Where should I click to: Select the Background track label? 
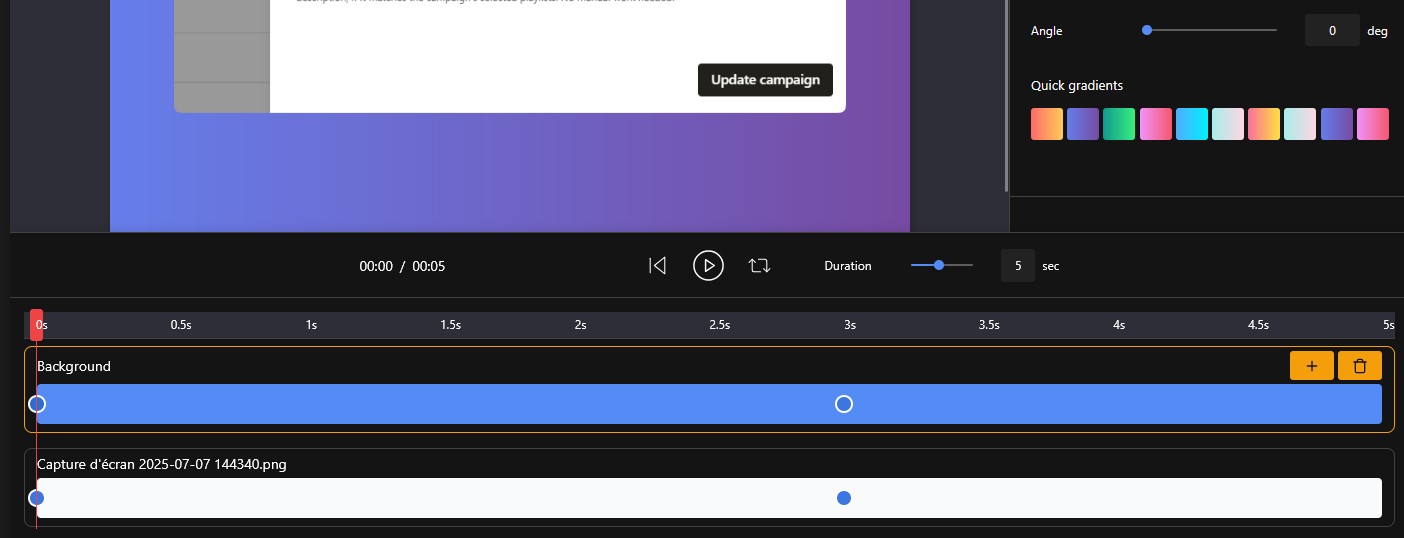point(74,366)
